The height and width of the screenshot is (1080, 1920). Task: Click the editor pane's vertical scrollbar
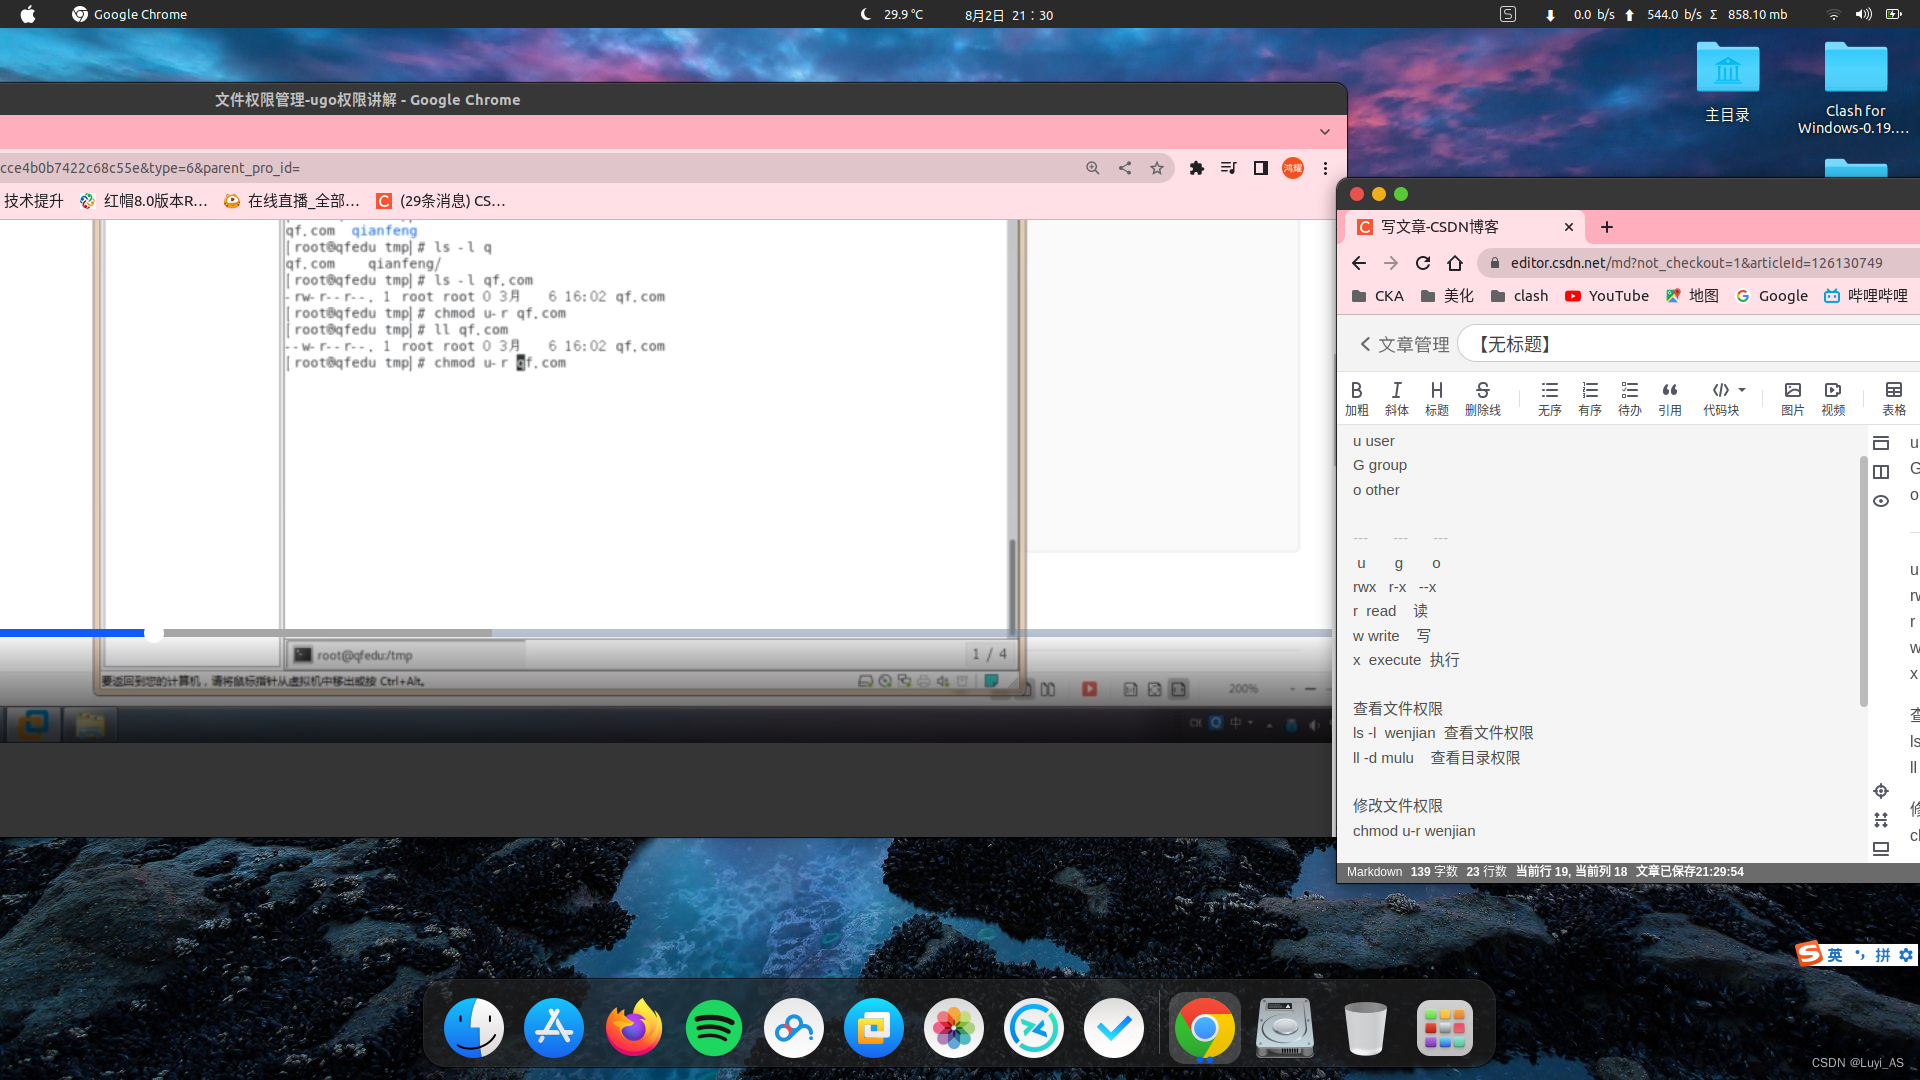1863,580
